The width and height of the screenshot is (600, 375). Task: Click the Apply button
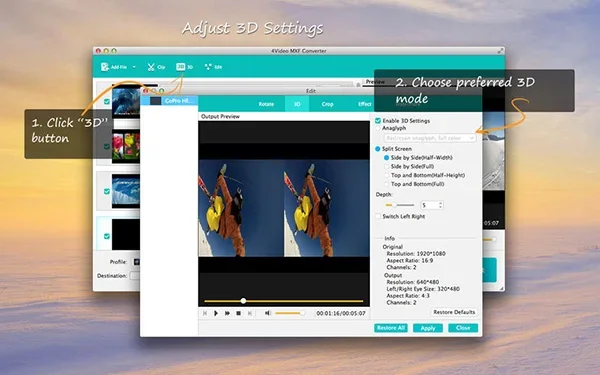pos(428,328)
